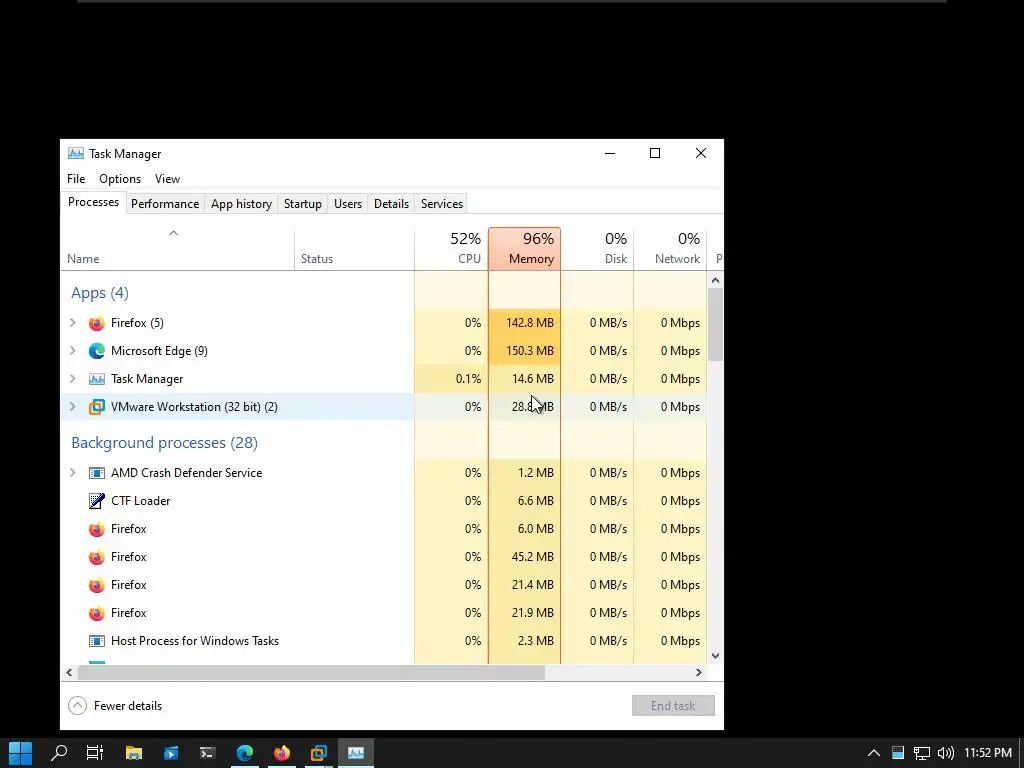Screen dimensions: 1024x768
Task: Open taskbar Search
Action: 59,753
